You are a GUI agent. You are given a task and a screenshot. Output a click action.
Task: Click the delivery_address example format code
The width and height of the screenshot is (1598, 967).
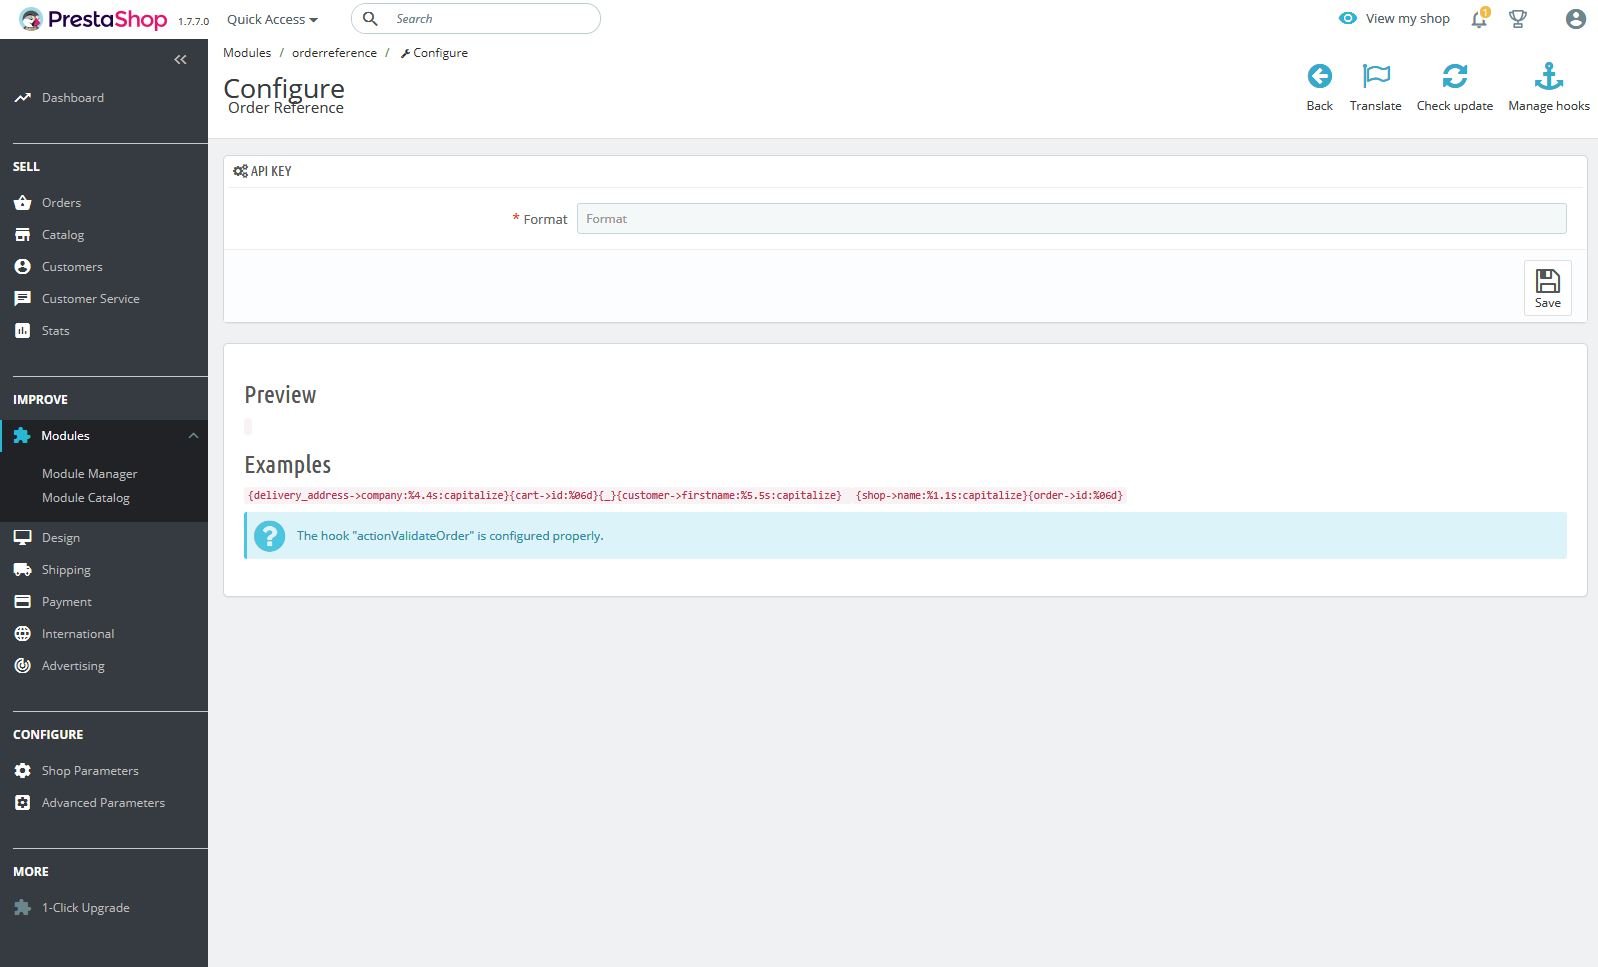tap(544, 495)
